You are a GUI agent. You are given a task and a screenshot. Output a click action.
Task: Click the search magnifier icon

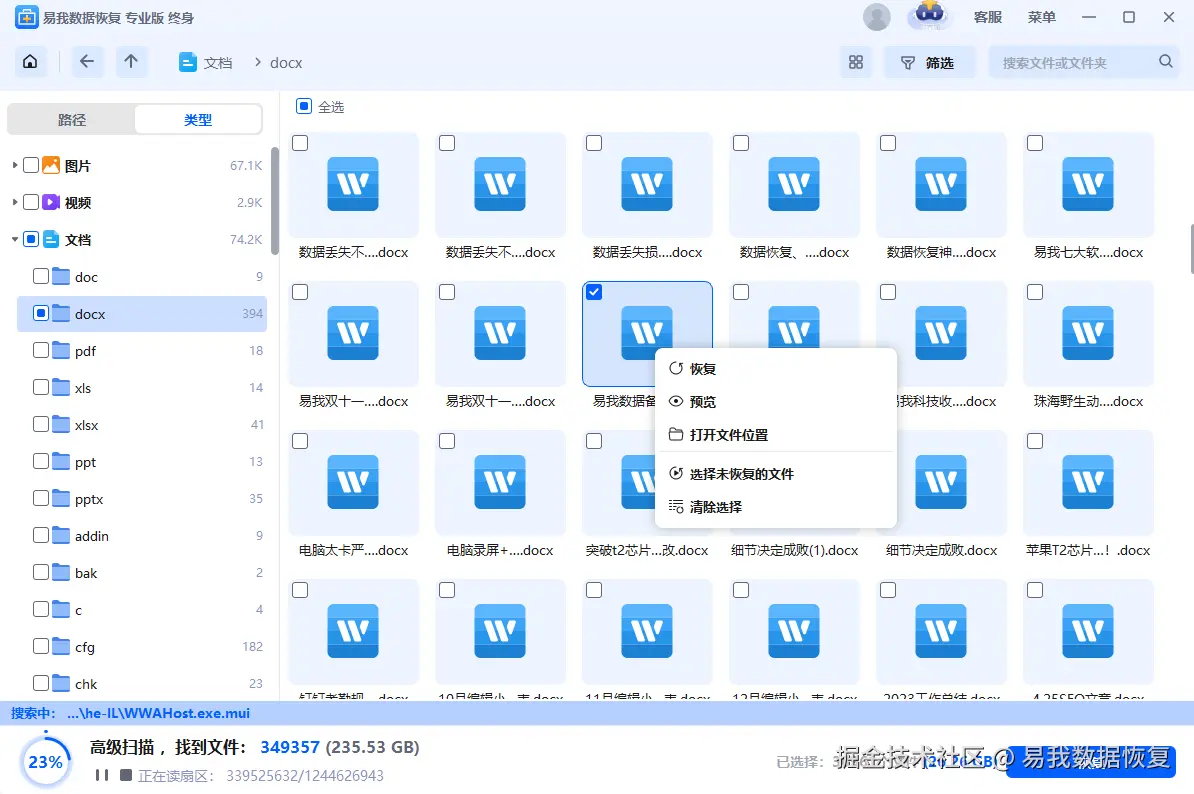click(x=1166, y=62)
